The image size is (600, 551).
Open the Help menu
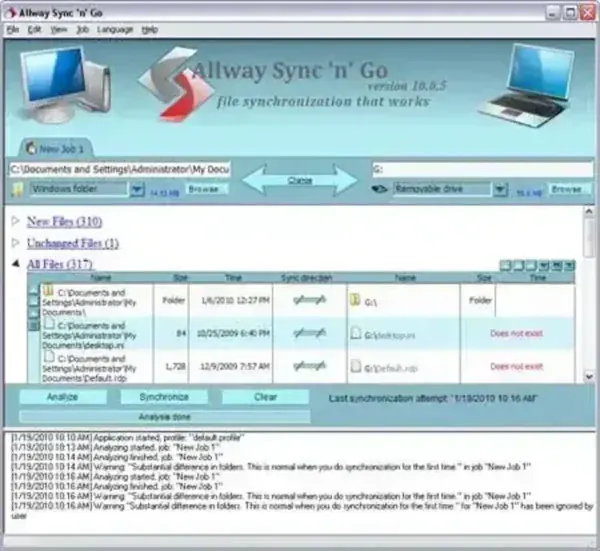(150, 29)
